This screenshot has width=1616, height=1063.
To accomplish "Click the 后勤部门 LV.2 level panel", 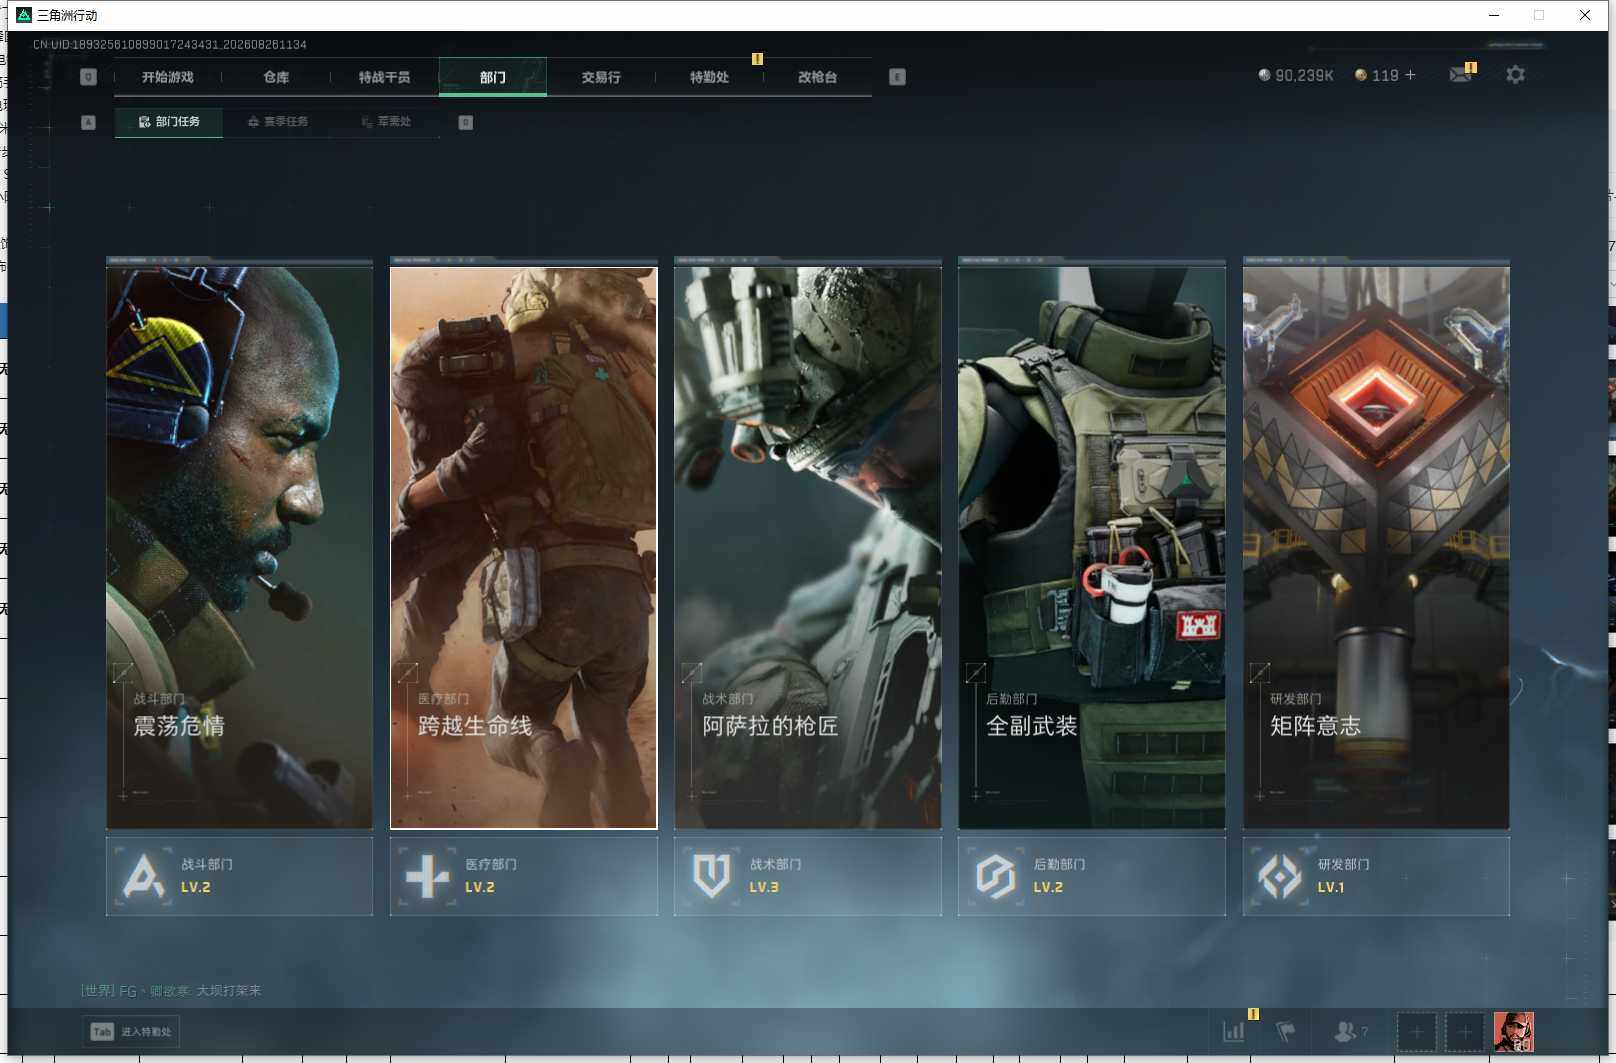I will click(x=1092, y=876).
